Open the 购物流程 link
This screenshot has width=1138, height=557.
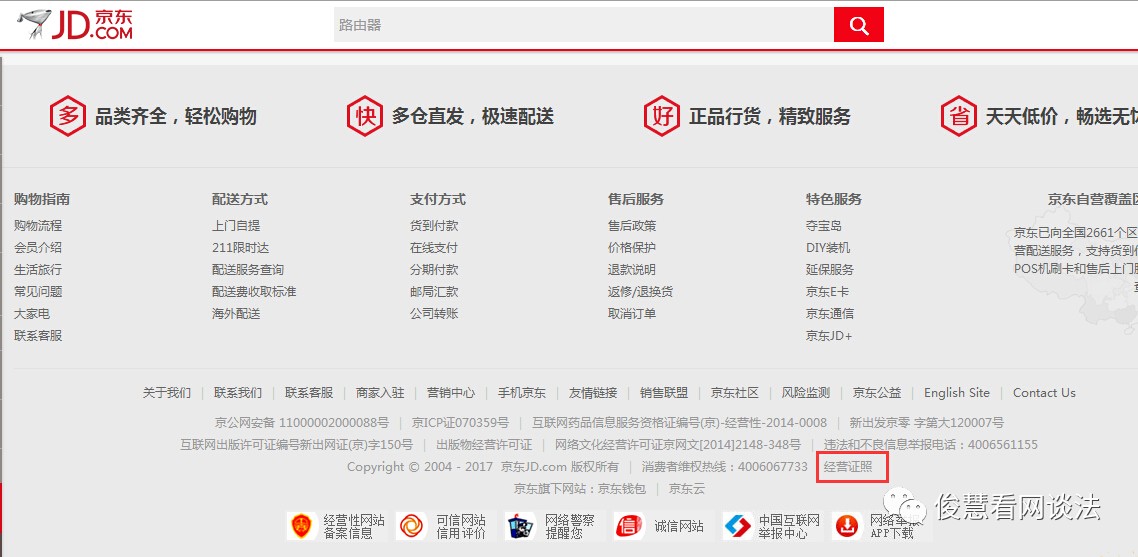(38, 226)
